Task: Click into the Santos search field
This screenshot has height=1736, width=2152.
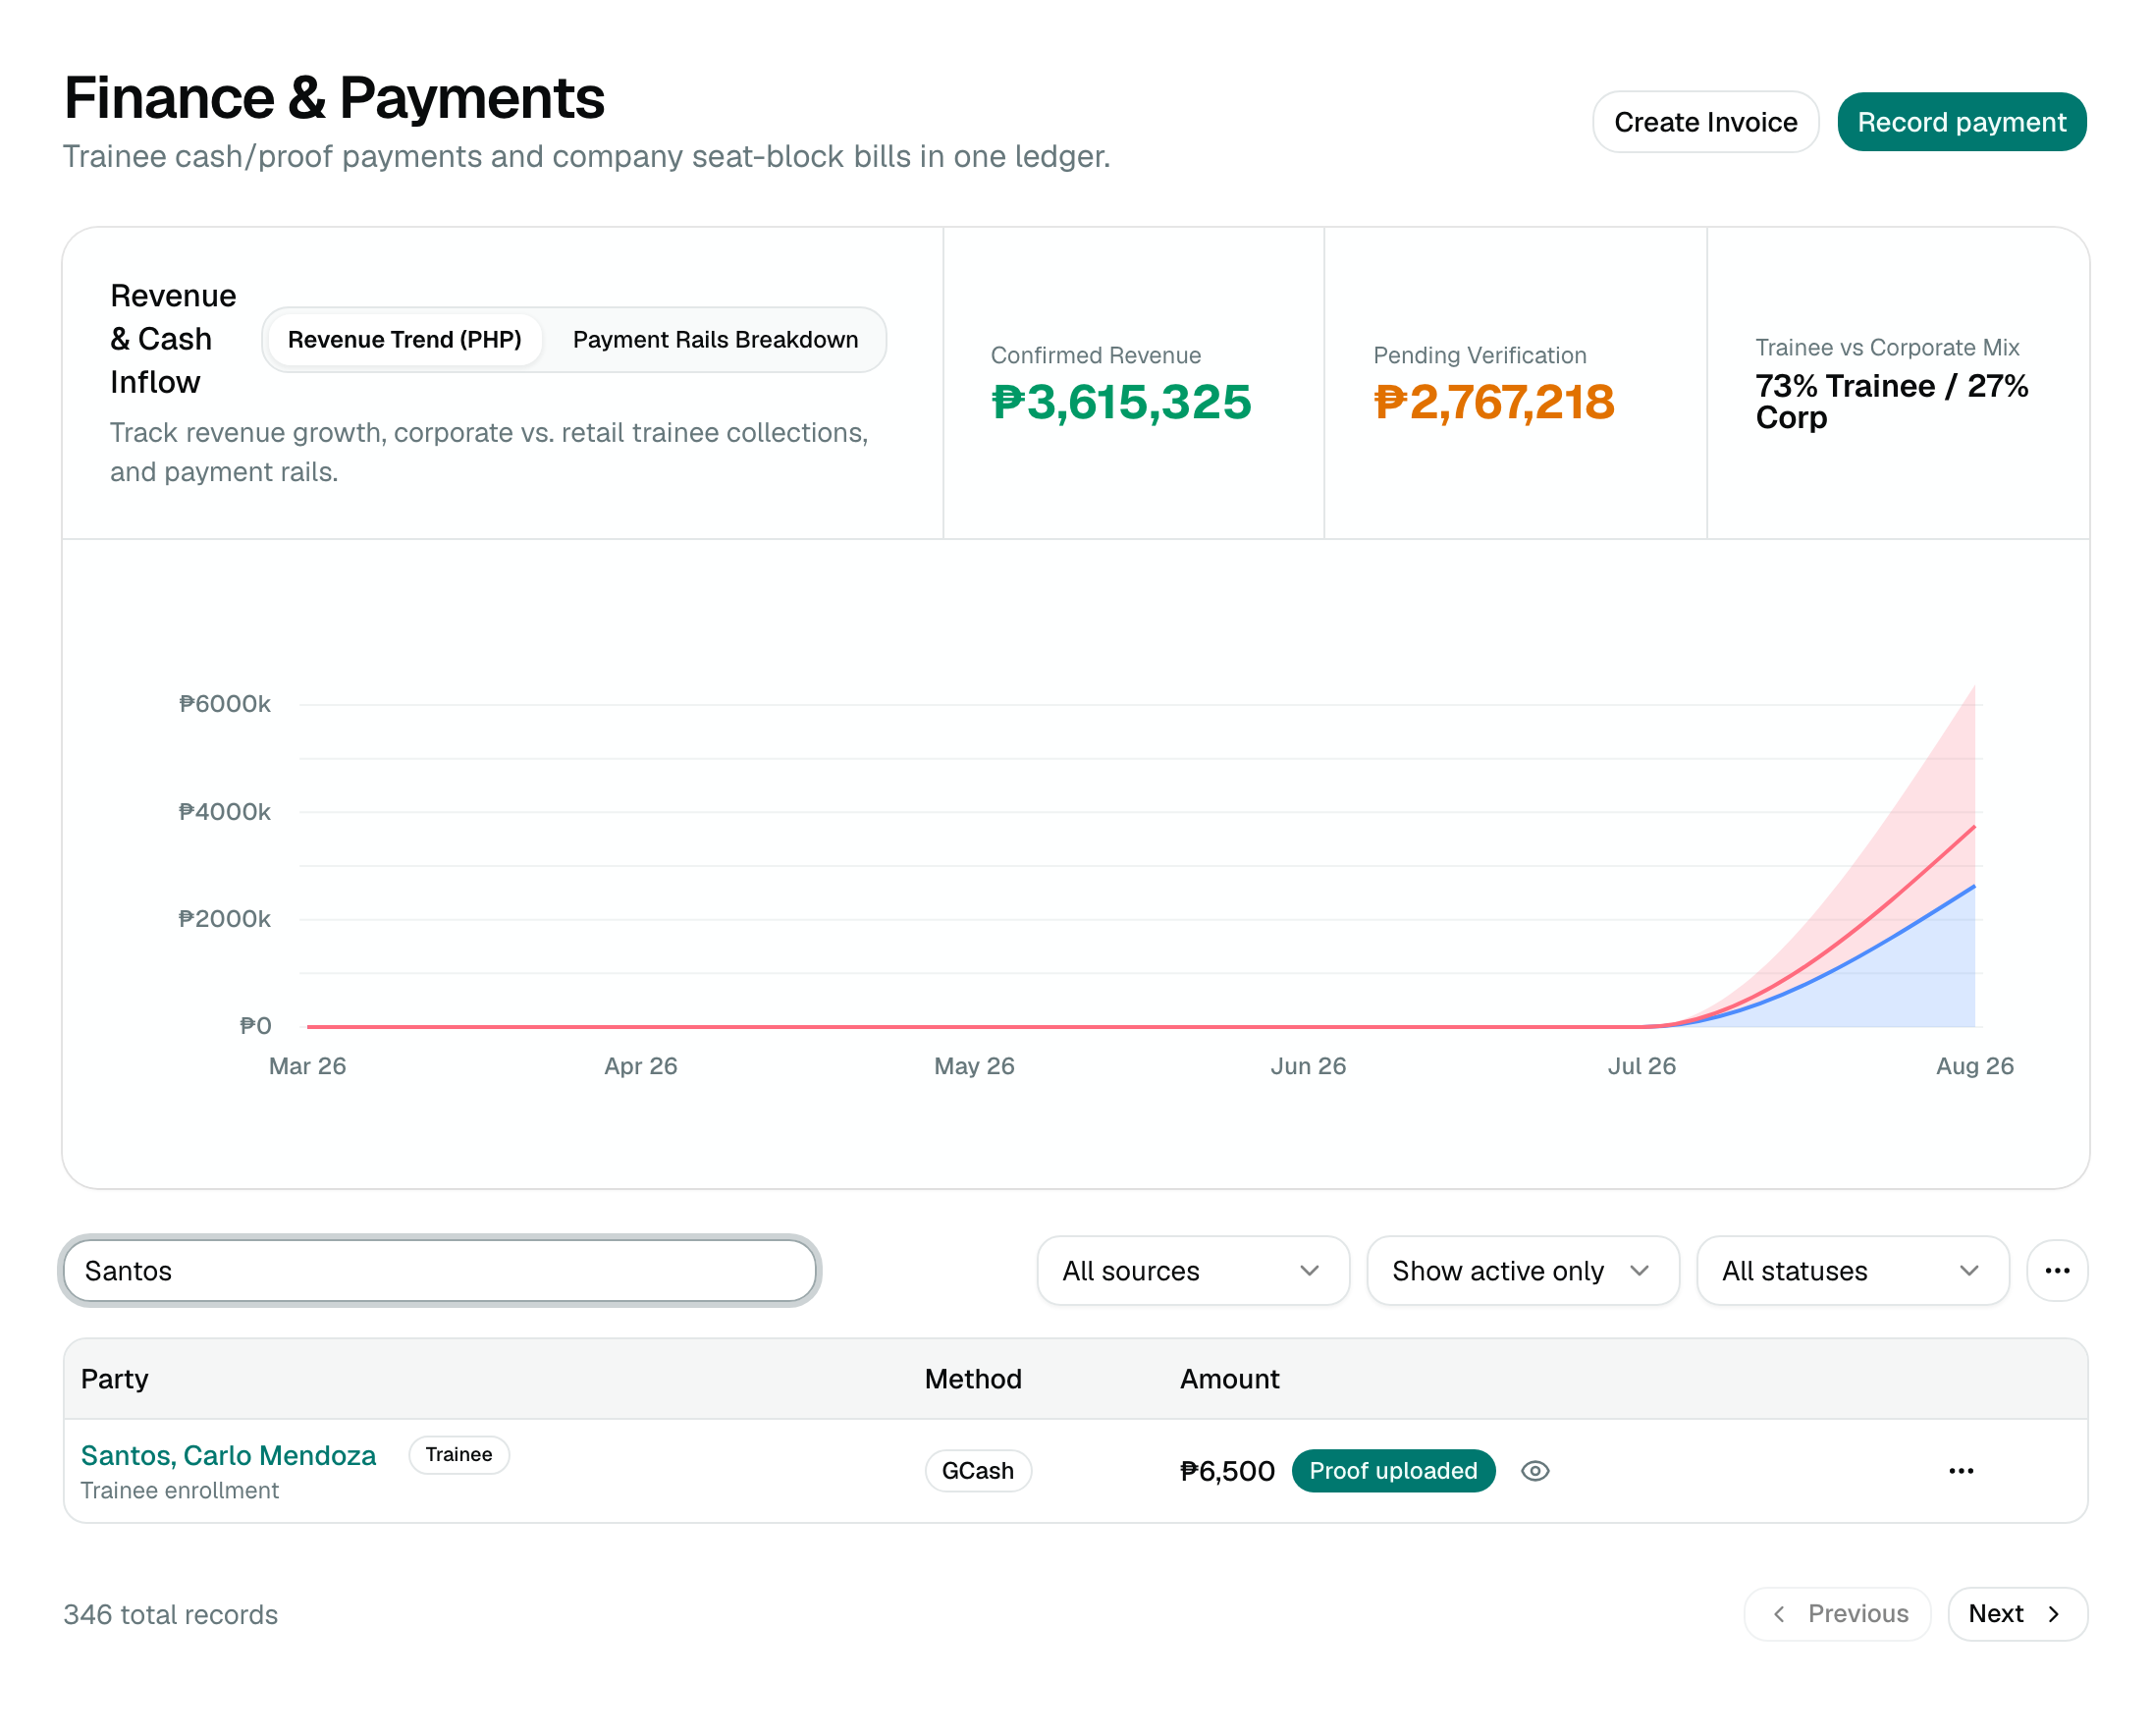Action: [440, 1270]
